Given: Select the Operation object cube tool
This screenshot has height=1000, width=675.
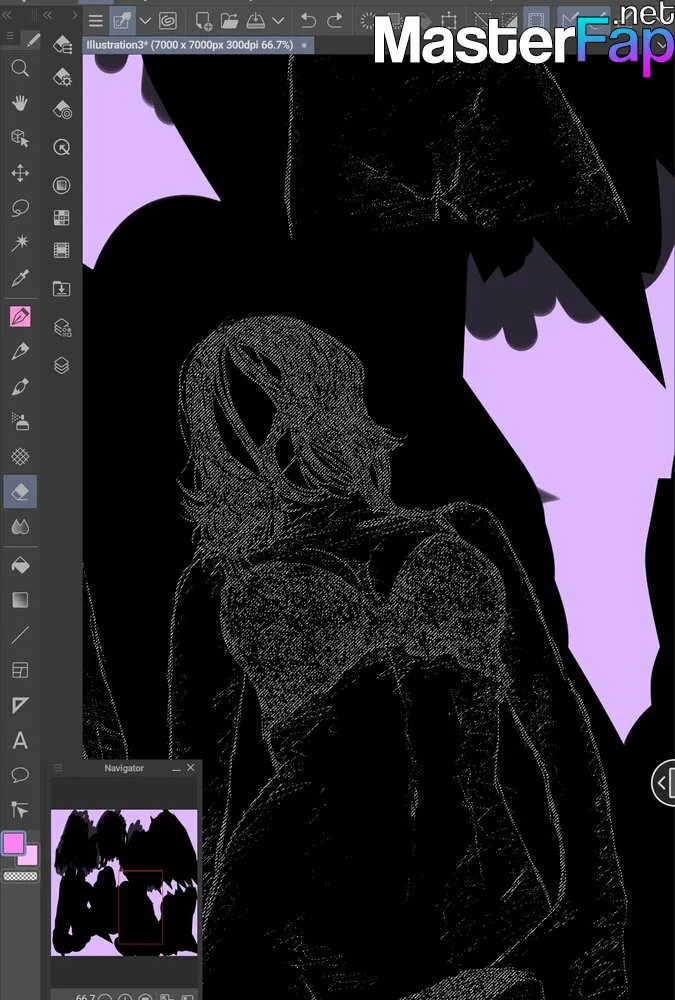Looking at the screenshot, I should (20, 138).
